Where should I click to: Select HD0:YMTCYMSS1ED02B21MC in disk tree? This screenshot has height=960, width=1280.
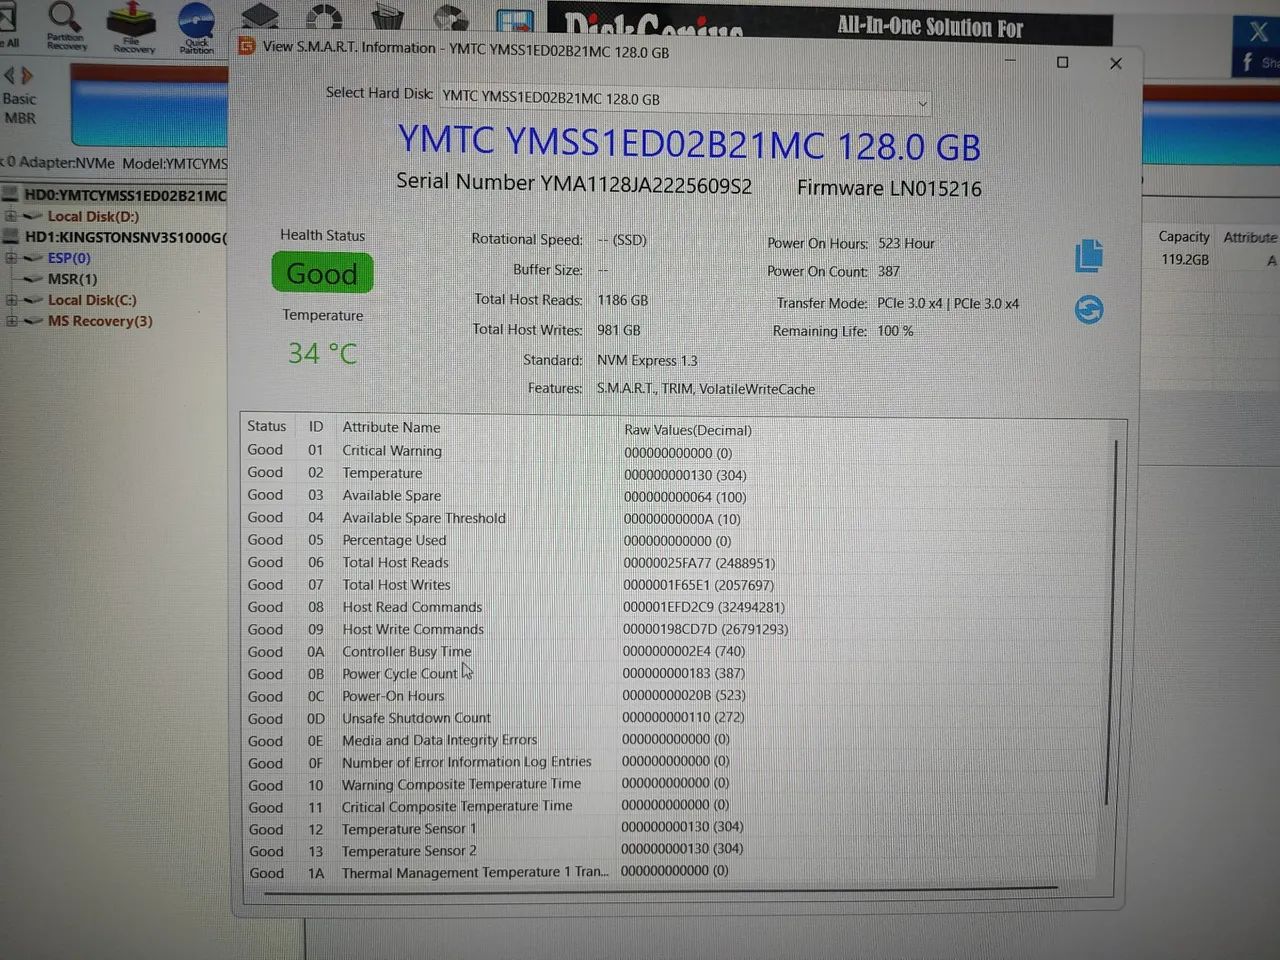(x=125, y=195)
